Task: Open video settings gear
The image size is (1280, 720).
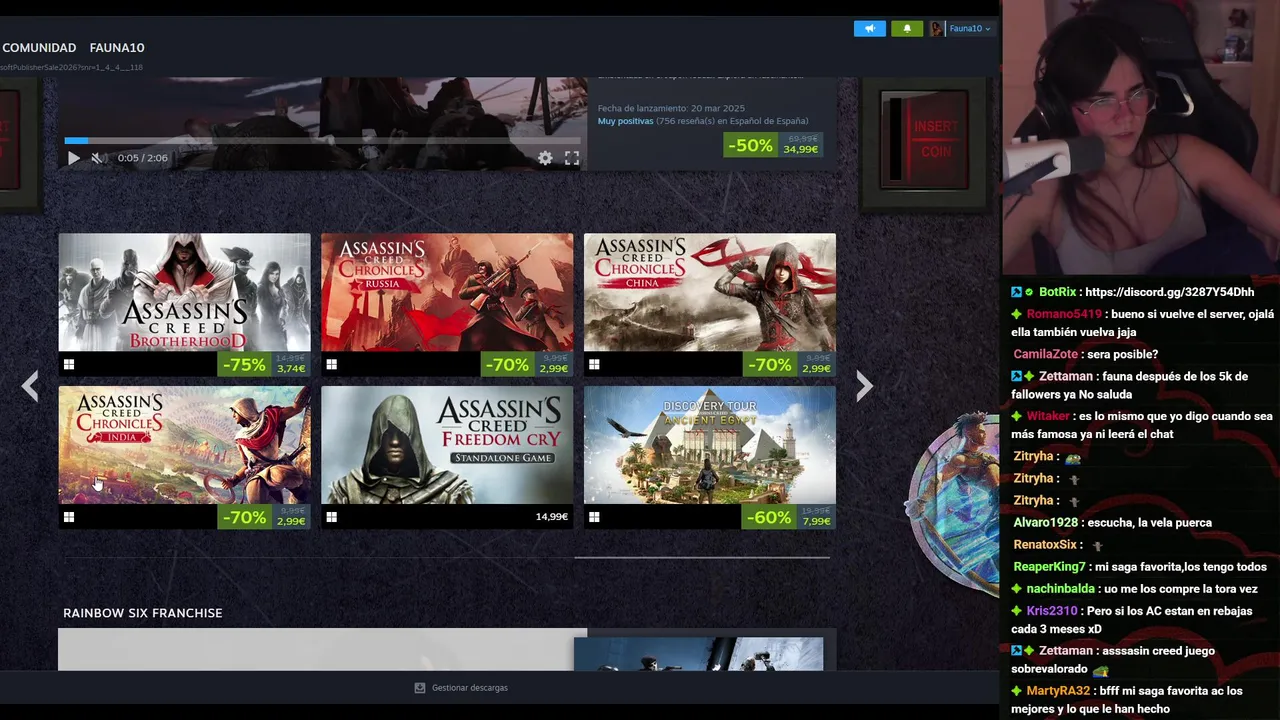Action: pos(545,158)
